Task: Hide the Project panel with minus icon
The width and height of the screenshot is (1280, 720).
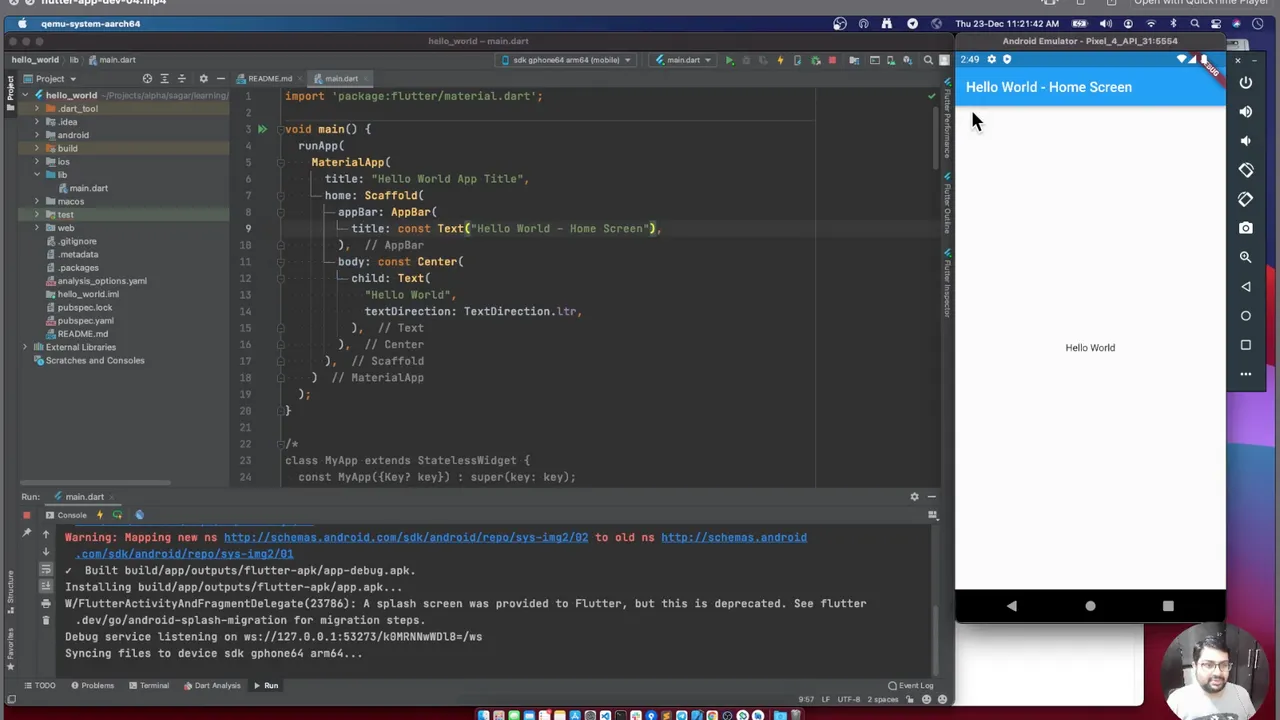Action: pos(220,79)
